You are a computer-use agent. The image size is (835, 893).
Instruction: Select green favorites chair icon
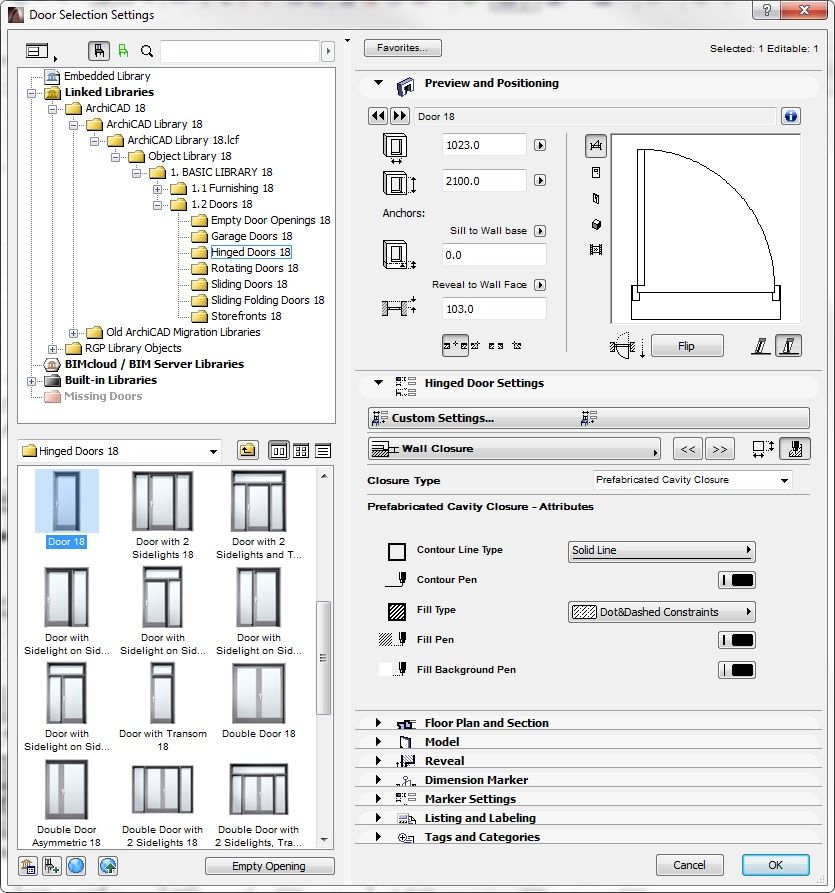click(123, 51)
